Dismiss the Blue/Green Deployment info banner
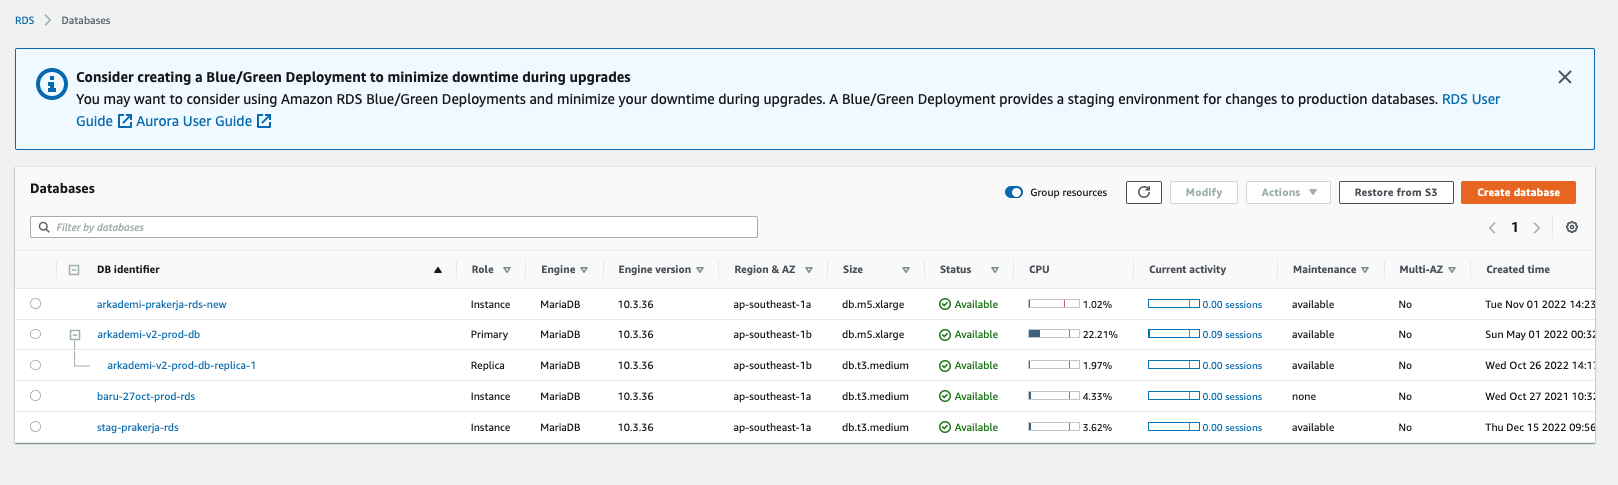Screen dimensions: 1618x485 [1564, 77]
